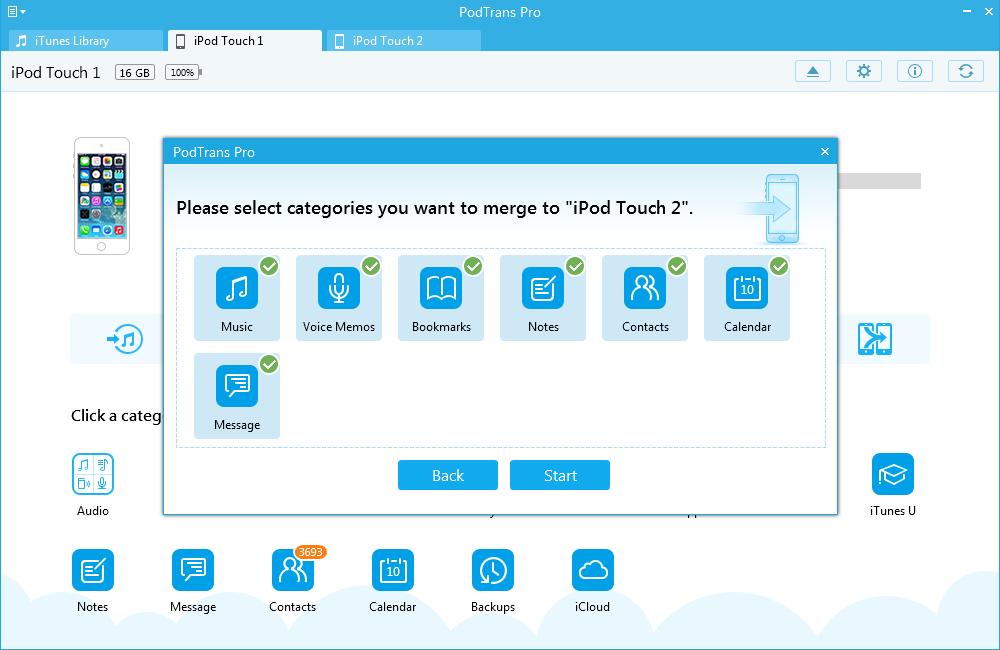Click the gray storage bar behind the dialog
The width and height of the screenshot is (1000, 650).
pos(879,181)
